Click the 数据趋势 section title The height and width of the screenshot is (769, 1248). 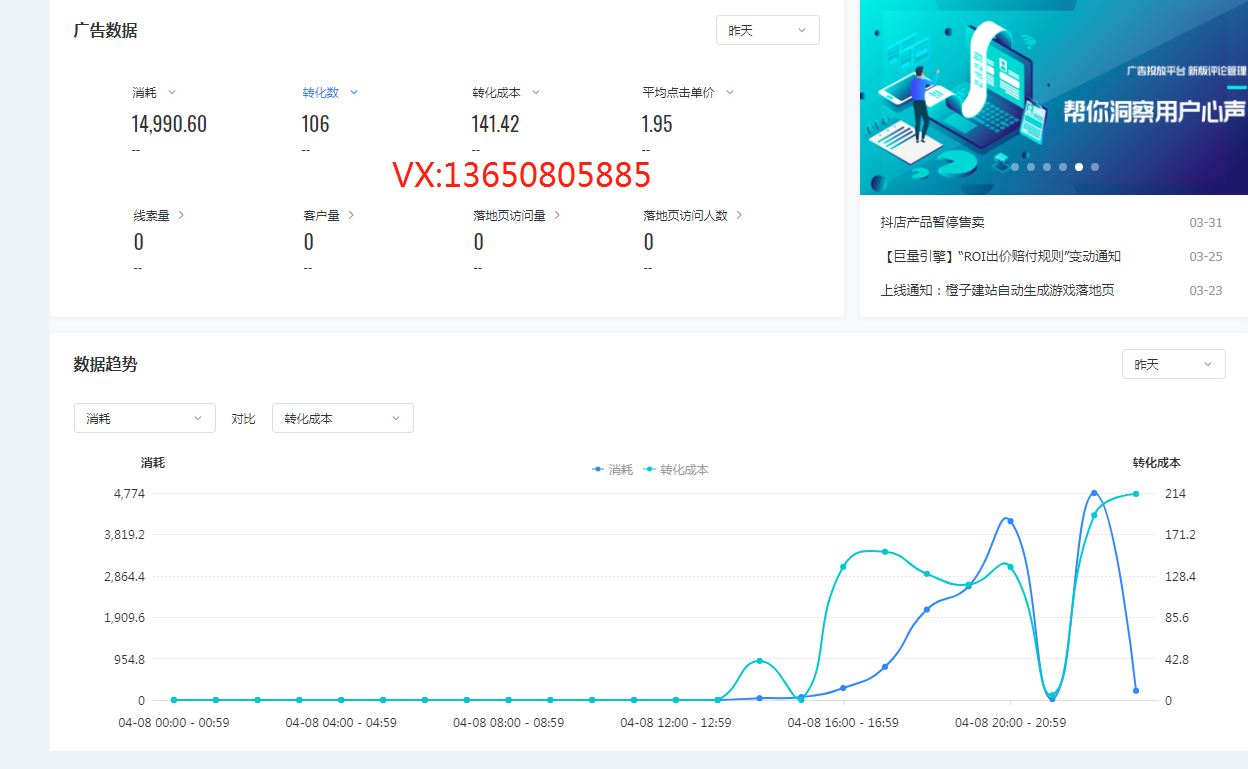[105, 364]
